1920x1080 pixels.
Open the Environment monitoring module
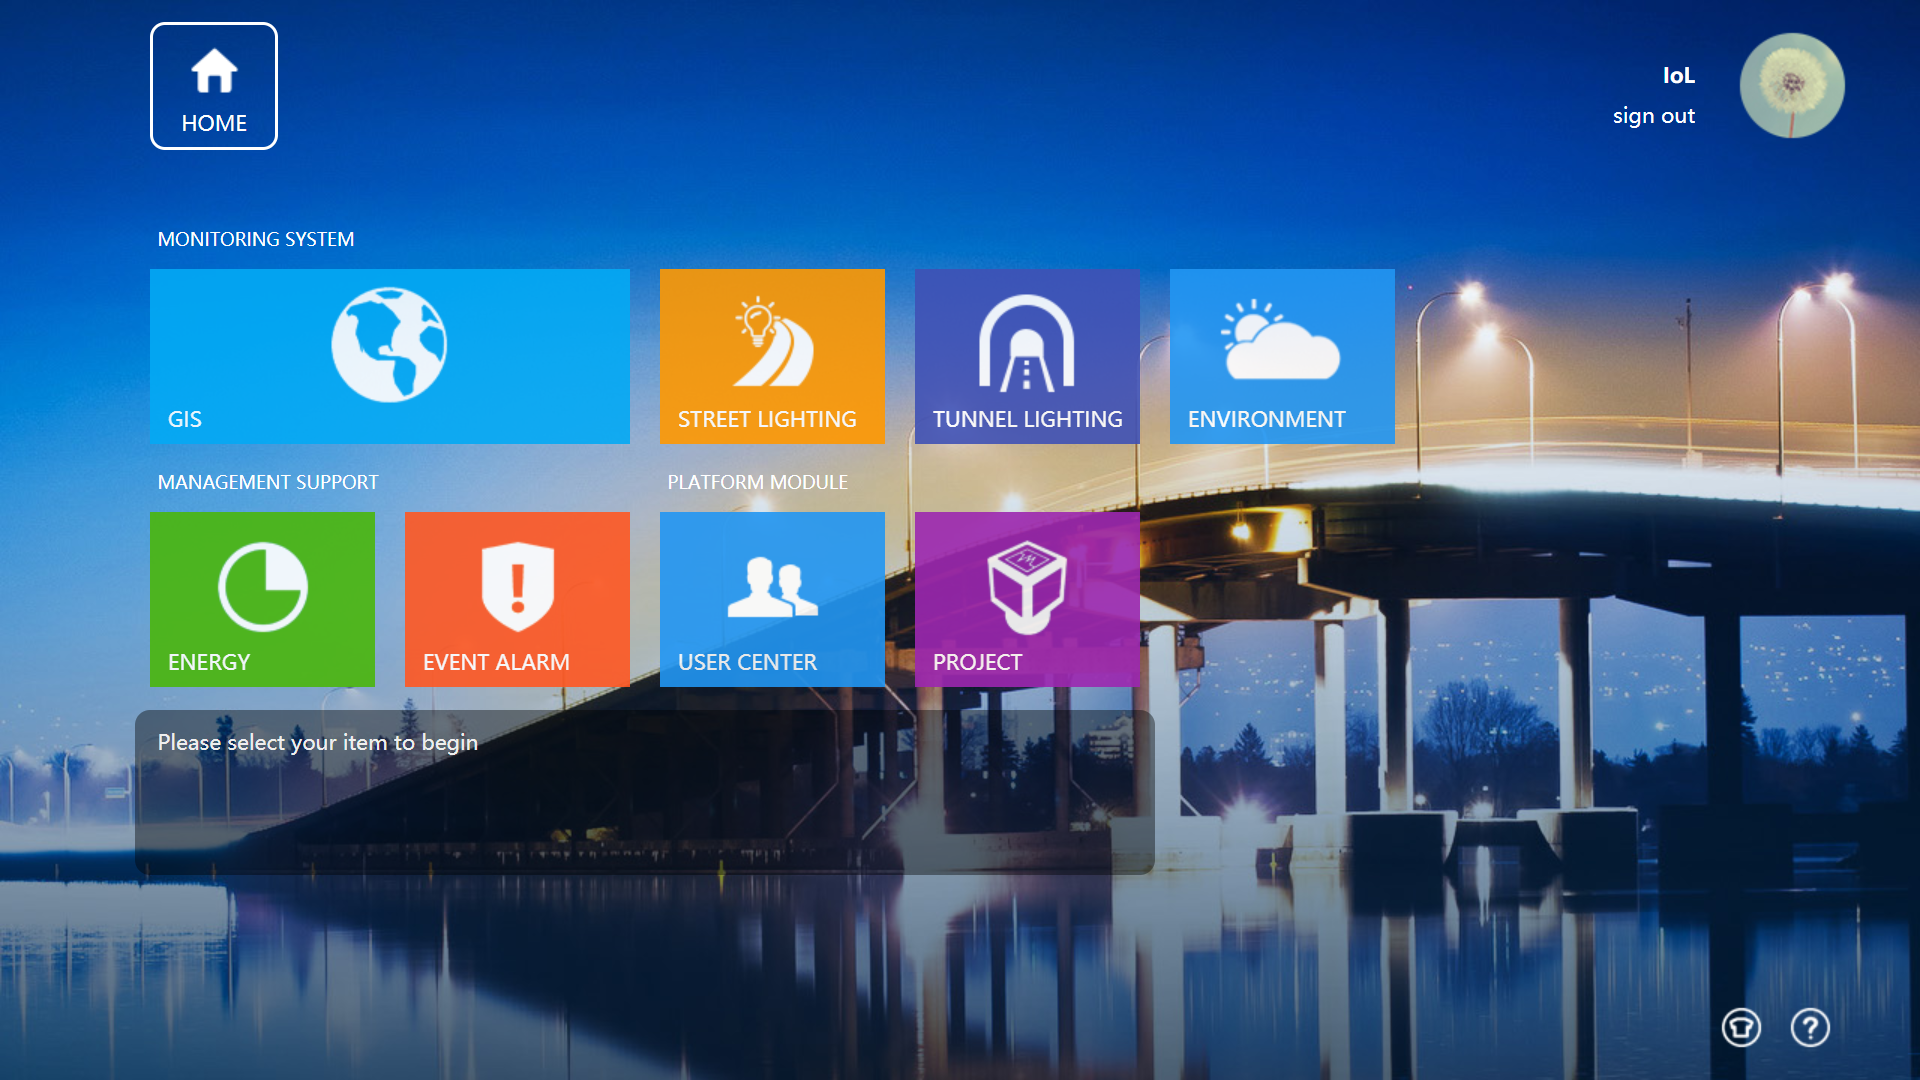(1282, 356)
